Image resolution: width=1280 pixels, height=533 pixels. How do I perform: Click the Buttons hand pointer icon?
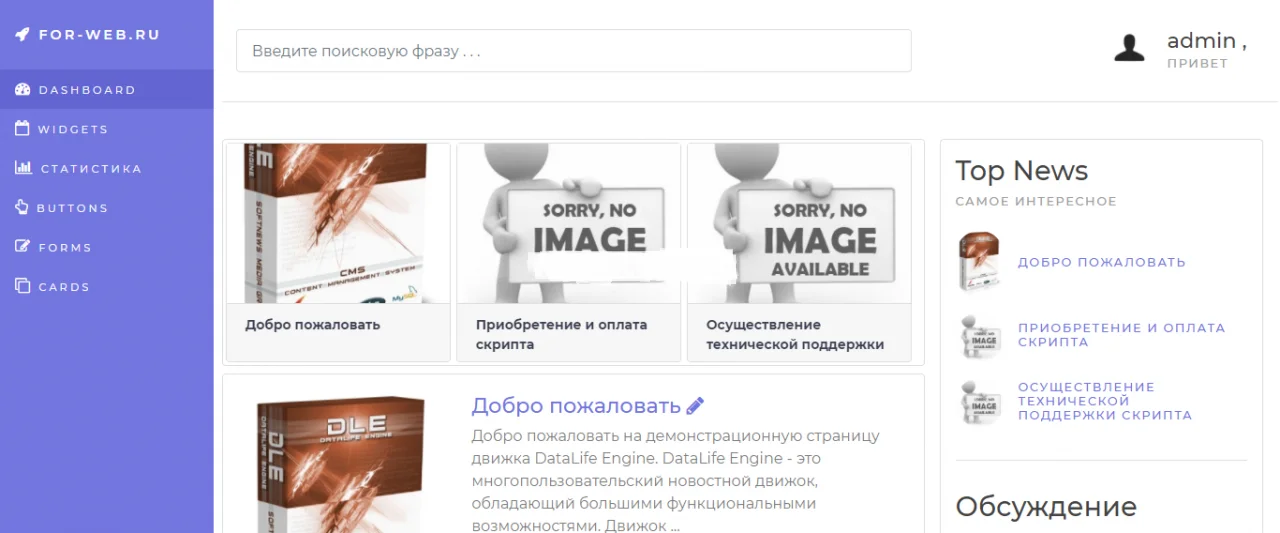click(22, 207)
